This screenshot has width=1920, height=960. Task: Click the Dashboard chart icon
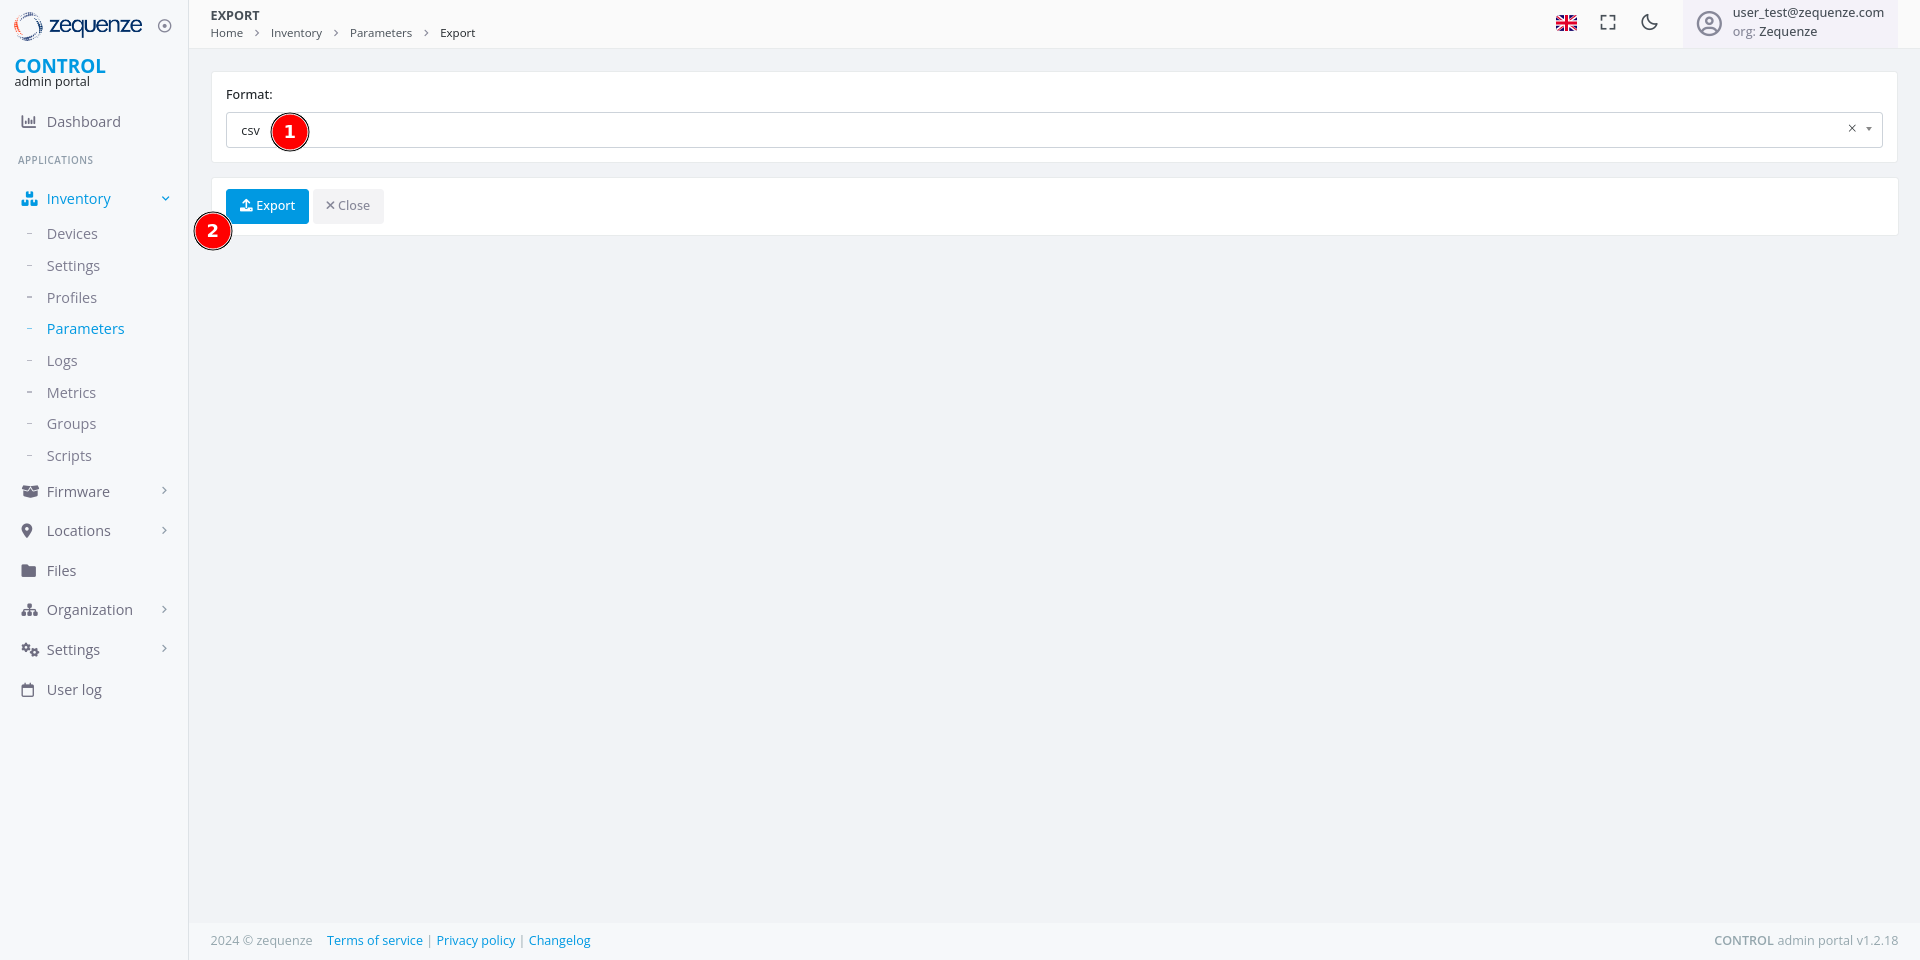(x=28, y=121)
